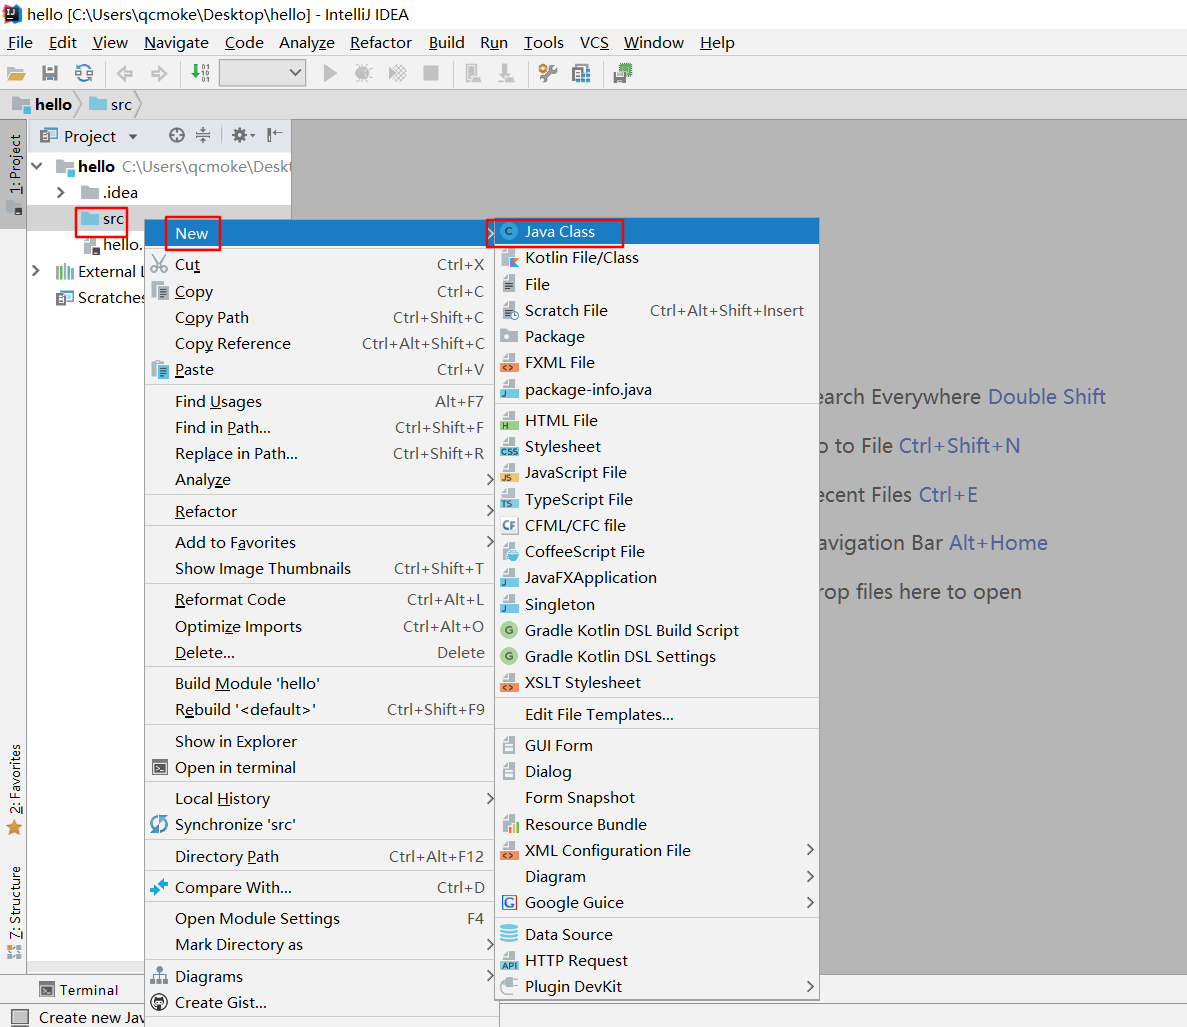Screen dimensions: 1187x1027
Task: Select the src folder in the project tree
Action: [x=103, y=219]
